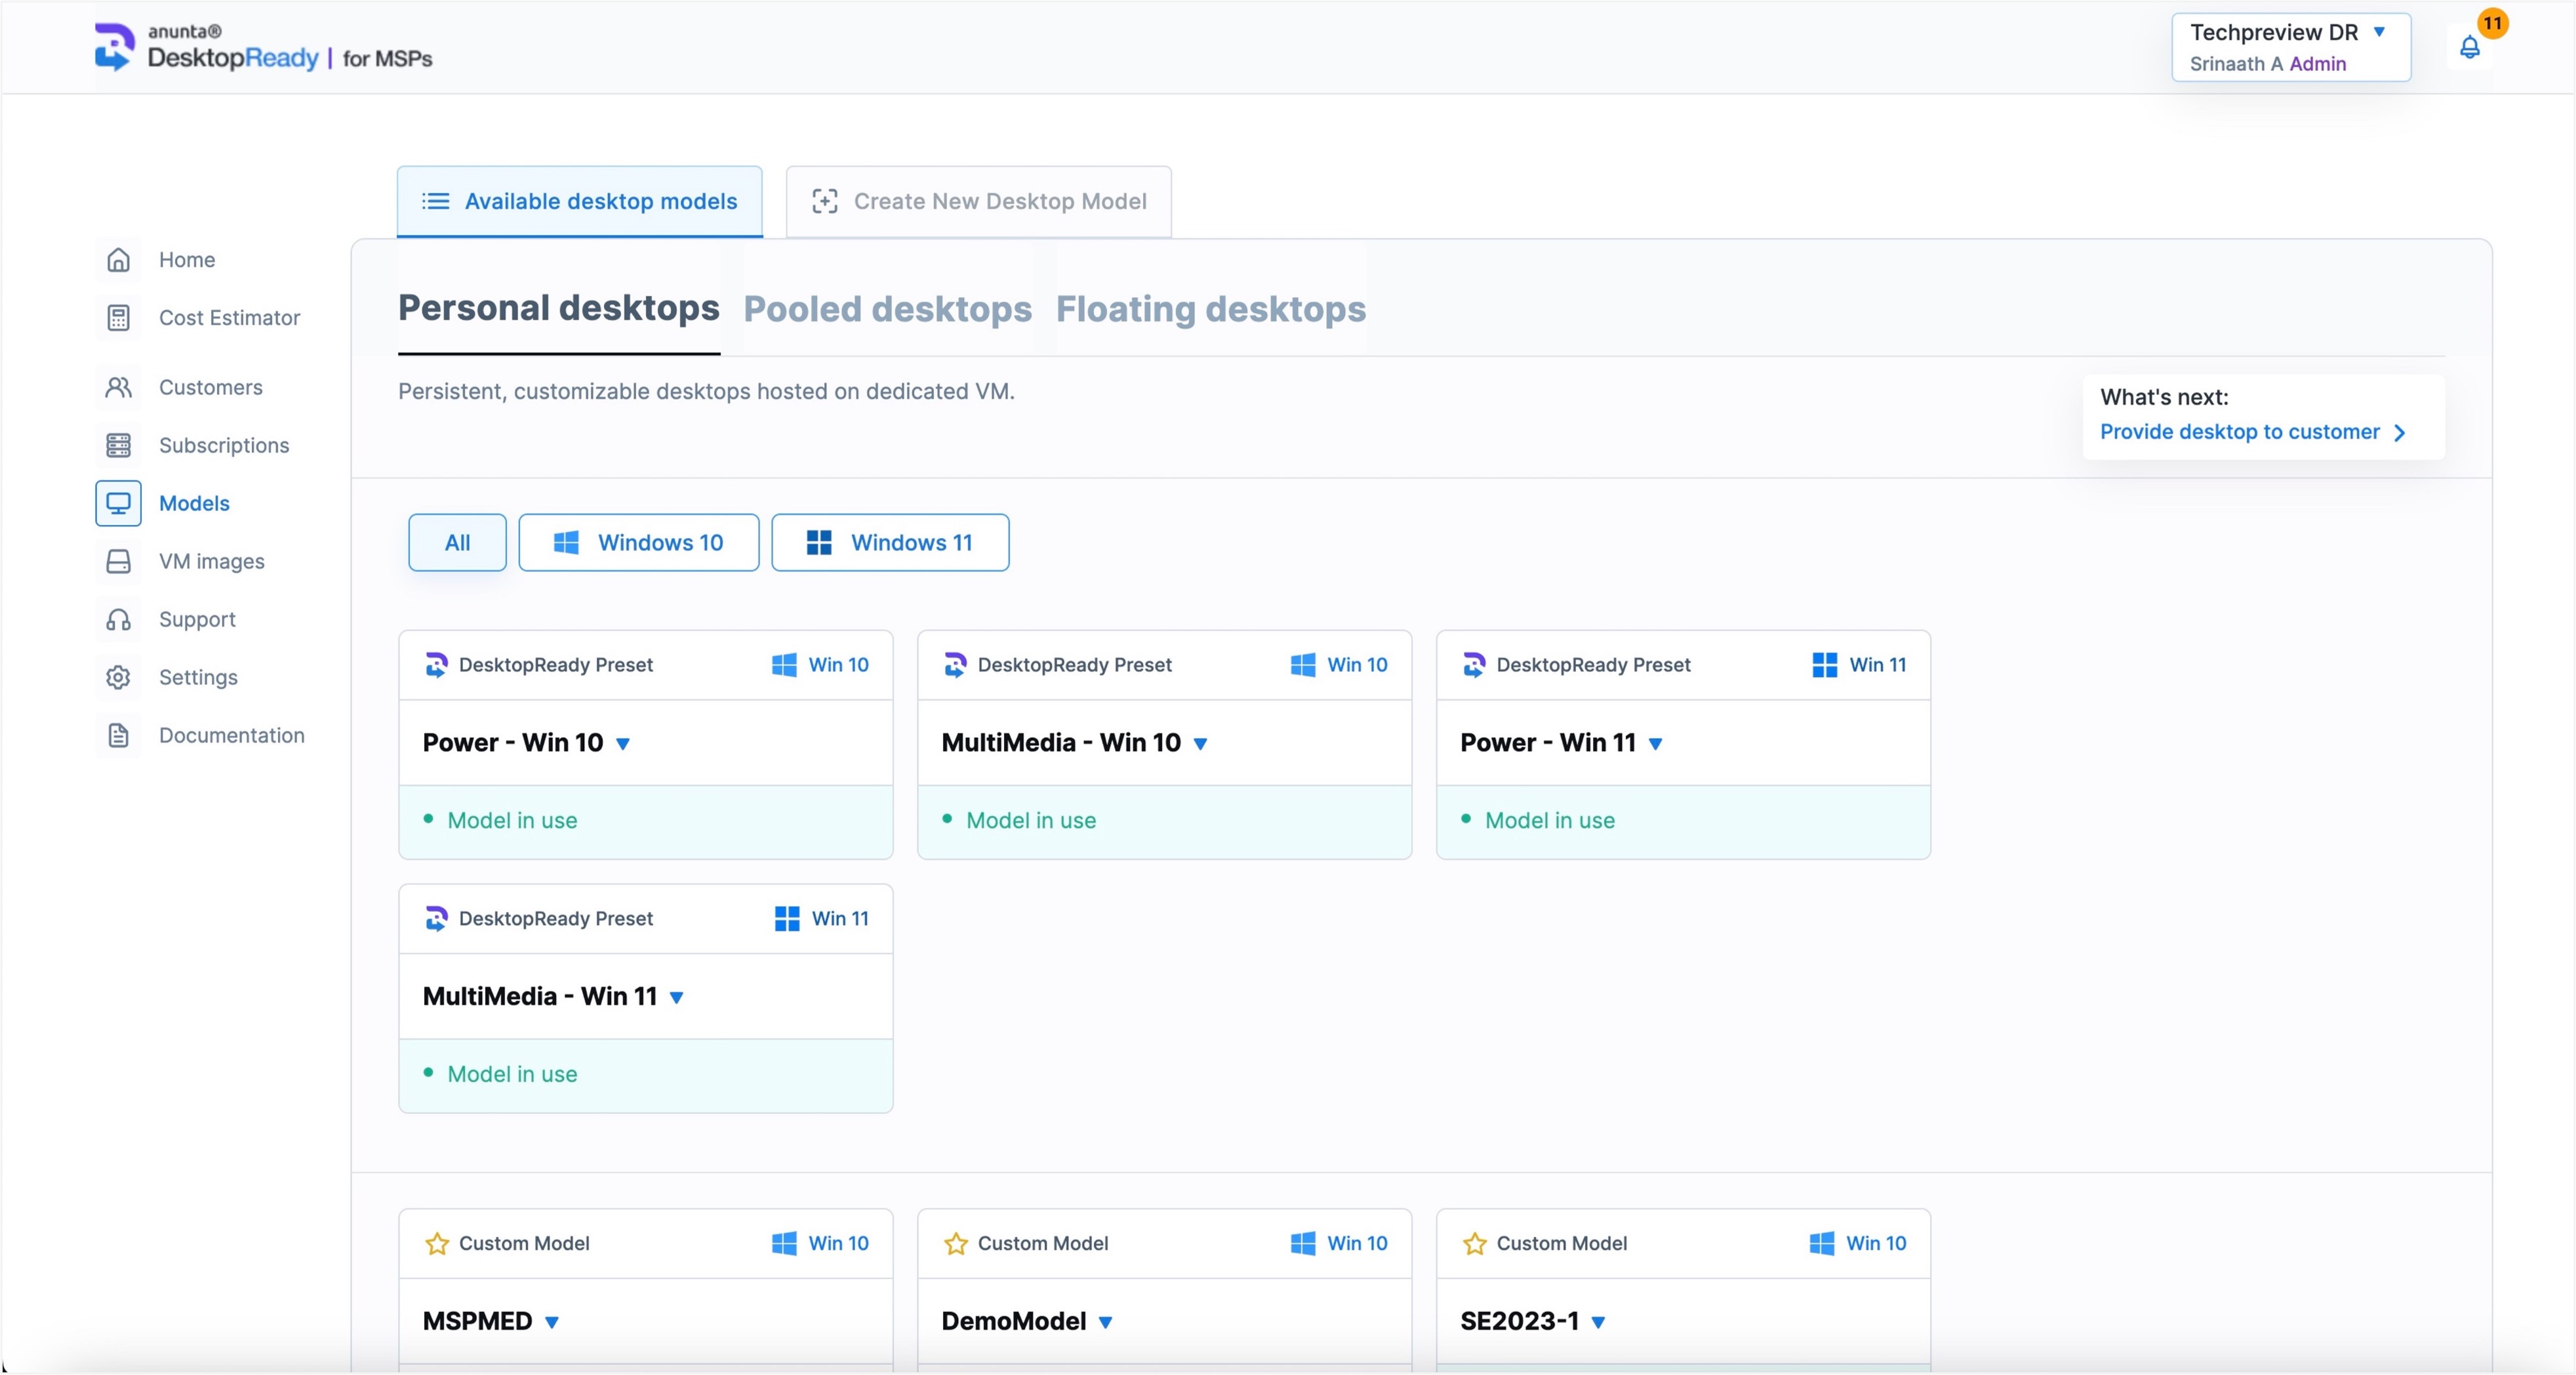Filter models by Windows 11
The height and width of the screenshot is (1375, 2576).
coord(890,543)
